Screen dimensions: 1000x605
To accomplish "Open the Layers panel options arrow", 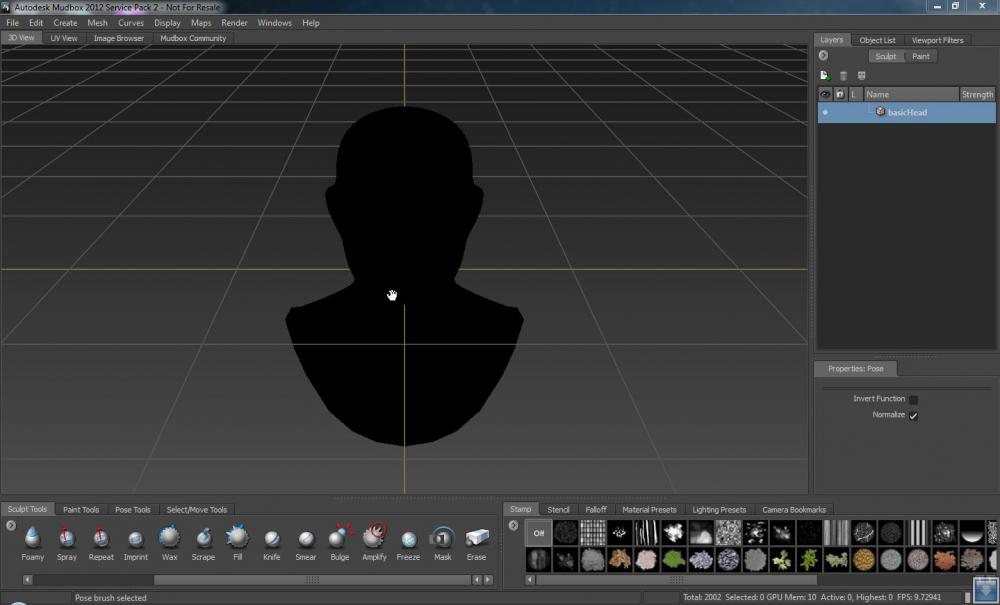I will pyautogui.click(x=824, y=56).
